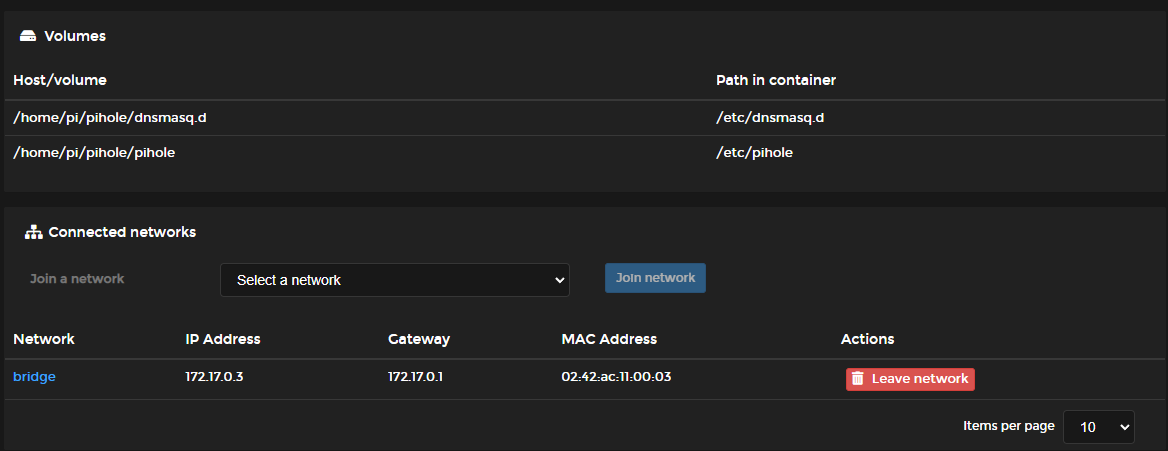Click the MAC address 02:42:ac:11:00:03
The image size is (1168, 451).
pos(617,377)
